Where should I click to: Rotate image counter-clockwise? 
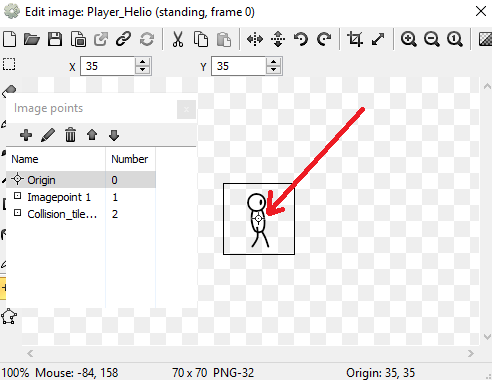point(301,39)
